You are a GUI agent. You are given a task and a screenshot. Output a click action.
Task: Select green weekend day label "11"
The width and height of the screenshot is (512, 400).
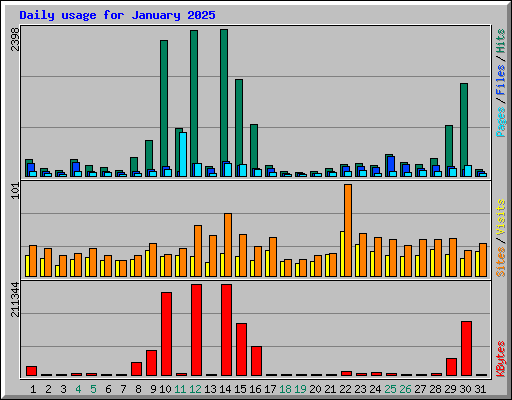click(180, 389)
